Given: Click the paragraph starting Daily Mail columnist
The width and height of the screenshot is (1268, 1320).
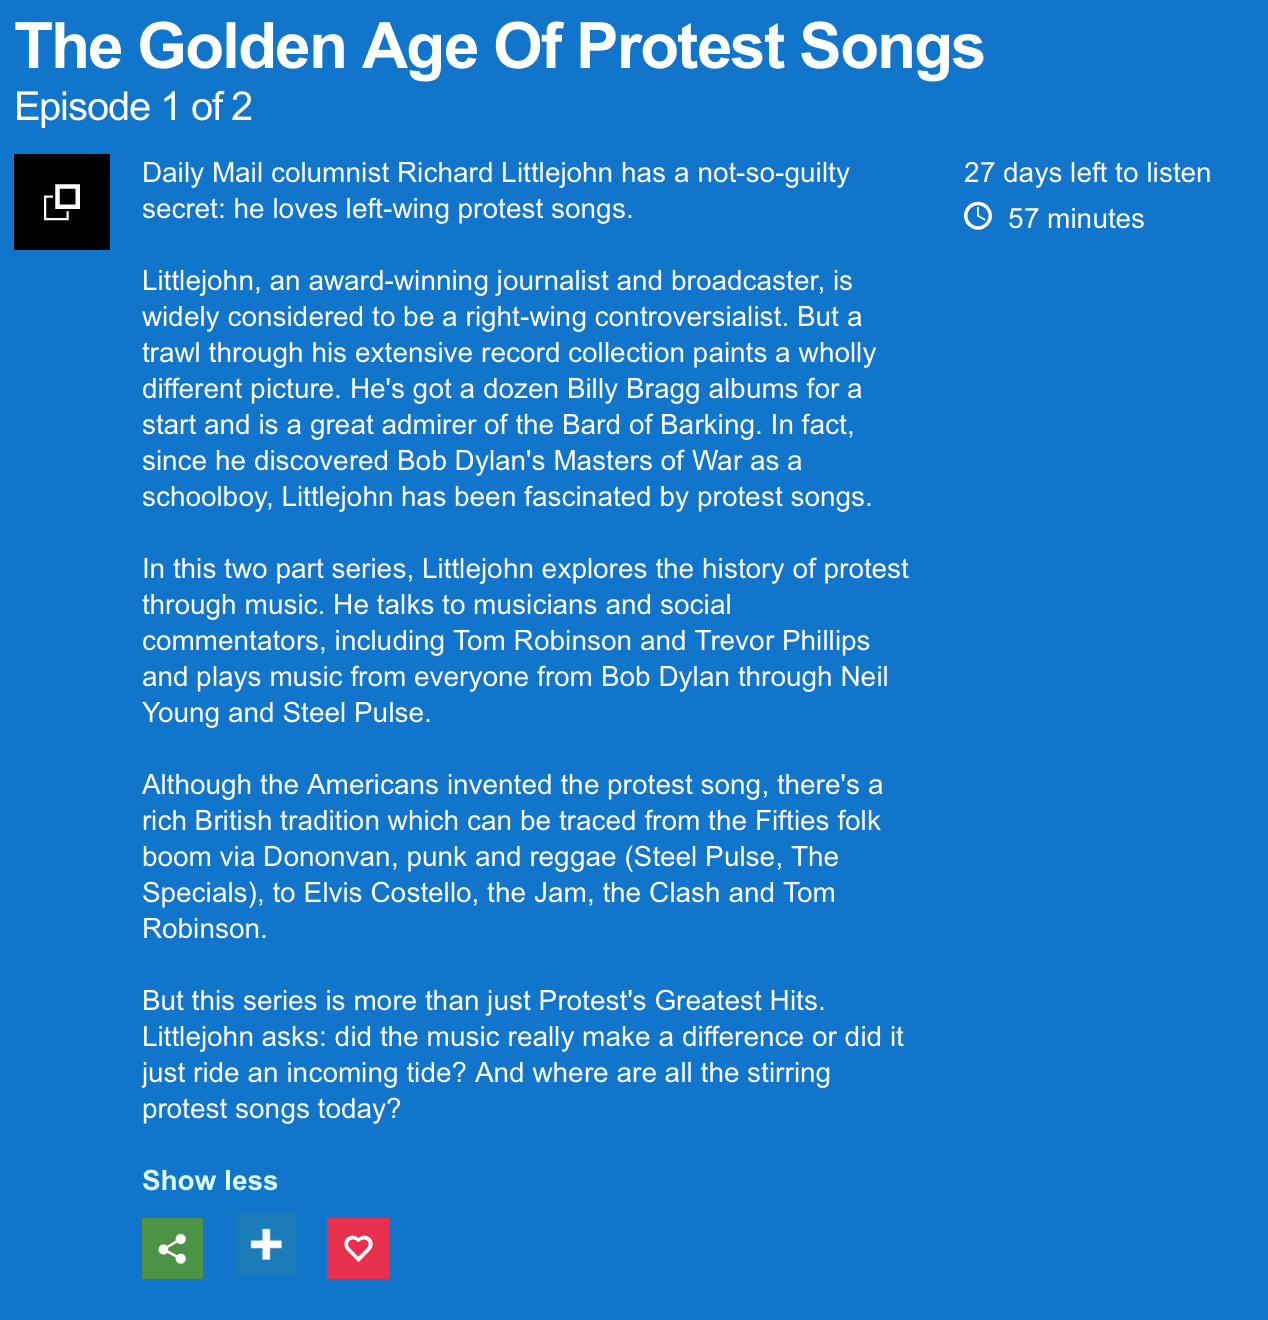Looking at the screenshot, I should [495, 191].
